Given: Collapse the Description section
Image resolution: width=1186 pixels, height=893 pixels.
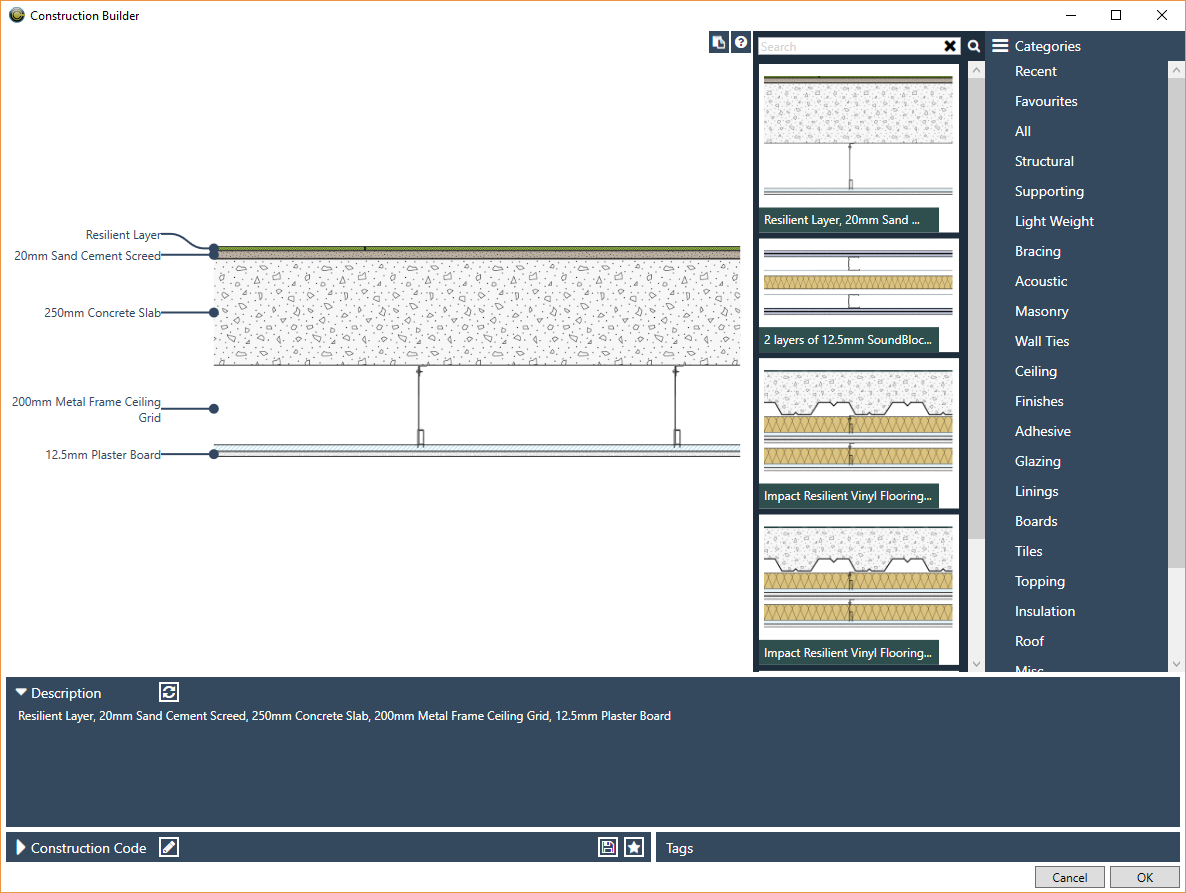Looking at the screenshot, I should click(x=21, y=691).
